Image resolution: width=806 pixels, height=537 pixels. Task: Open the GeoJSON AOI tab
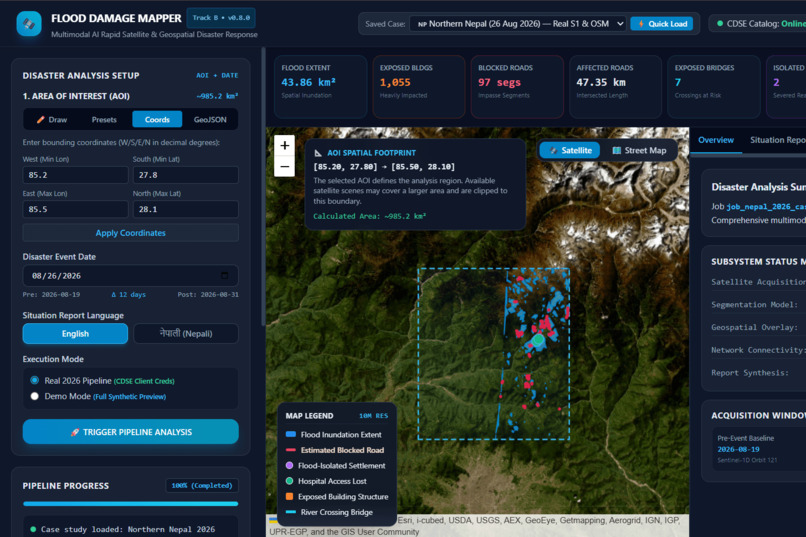210,120
